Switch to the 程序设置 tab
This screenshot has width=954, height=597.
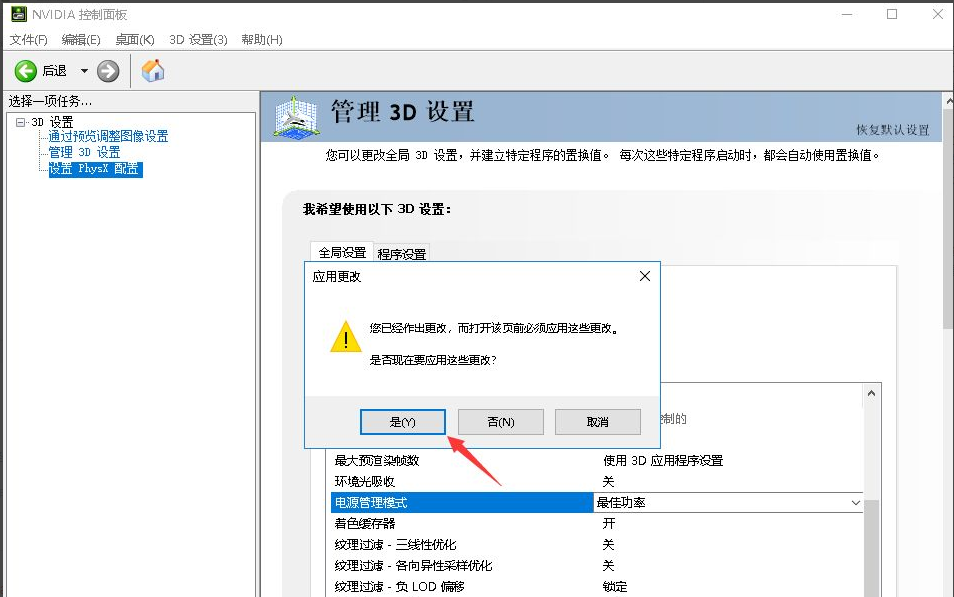point(401,254)
